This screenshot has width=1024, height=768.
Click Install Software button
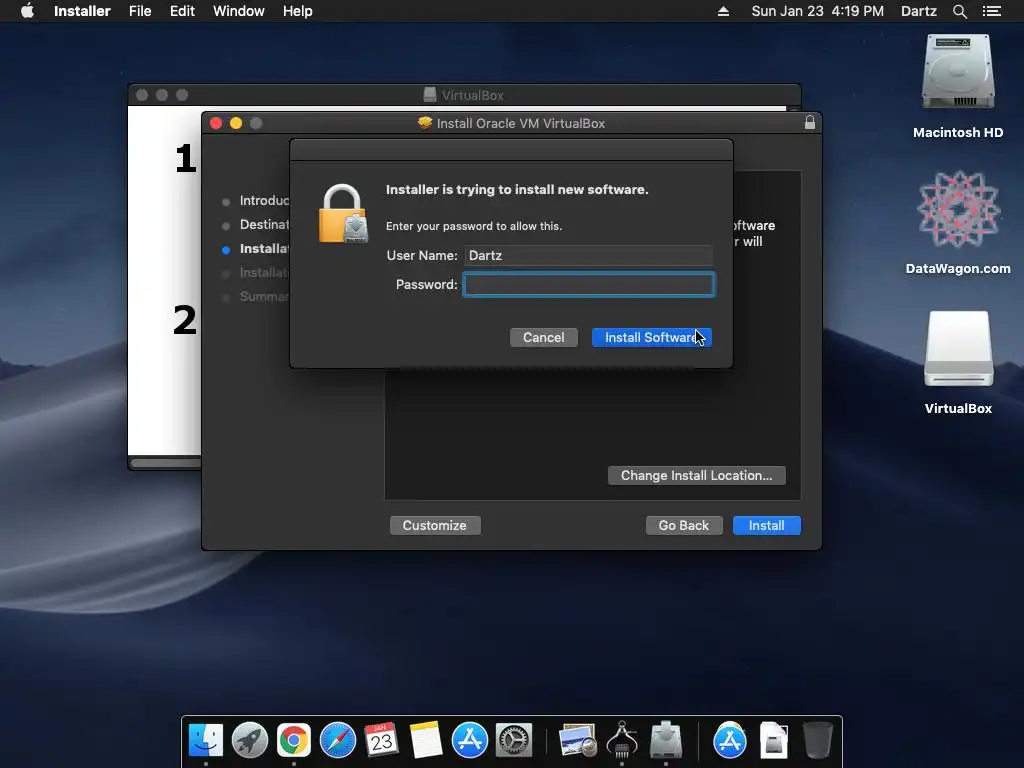click(x=652, y=338)
